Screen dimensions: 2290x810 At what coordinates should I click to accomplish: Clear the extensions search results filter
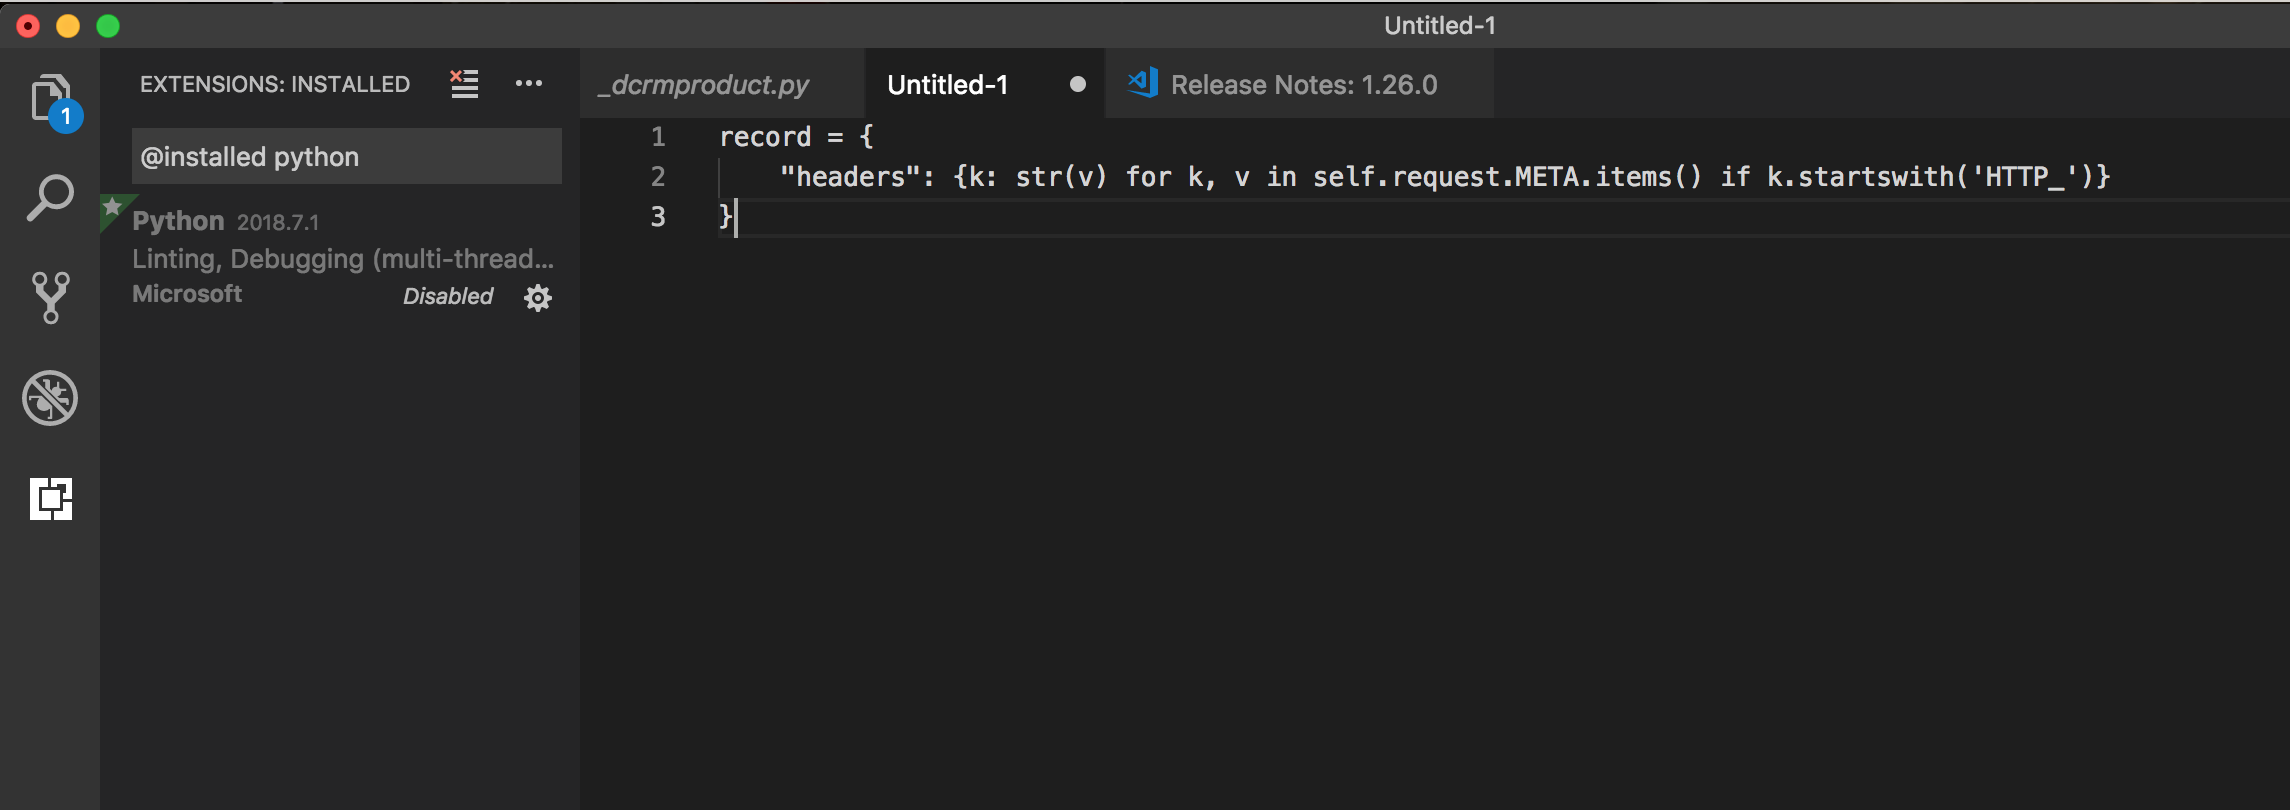click(464, 83)
